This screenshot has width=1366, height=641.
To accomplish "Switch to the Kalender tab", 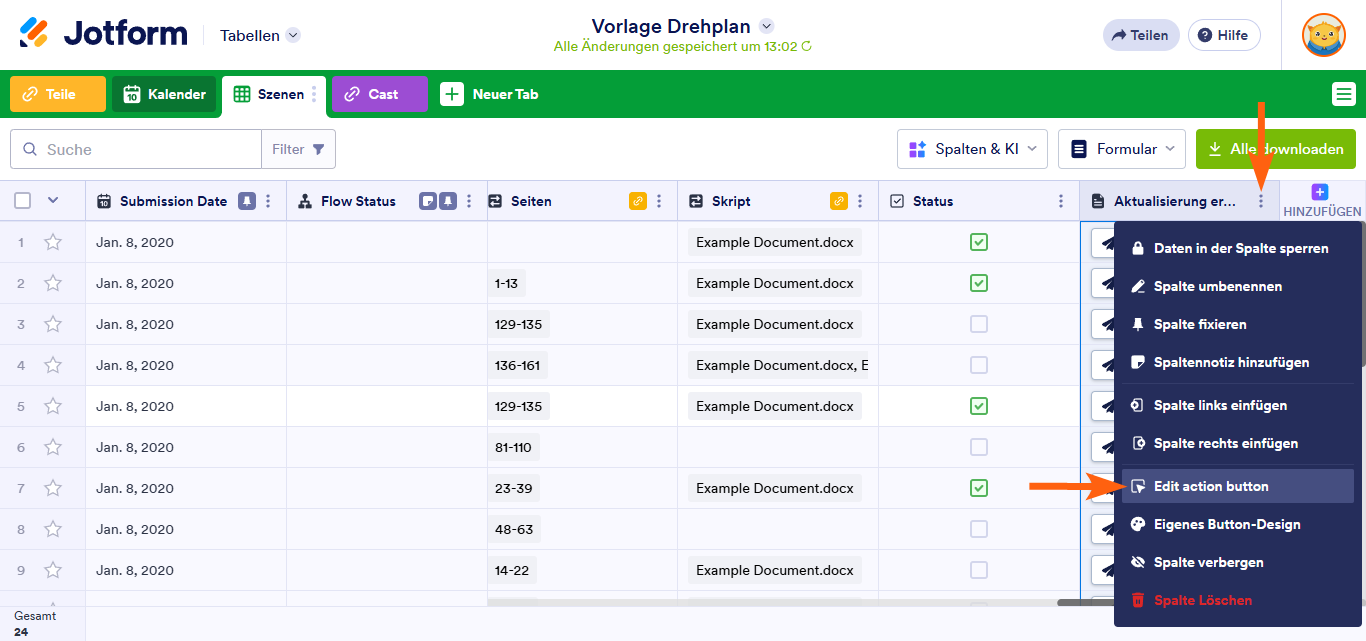I will pos(163,94).
